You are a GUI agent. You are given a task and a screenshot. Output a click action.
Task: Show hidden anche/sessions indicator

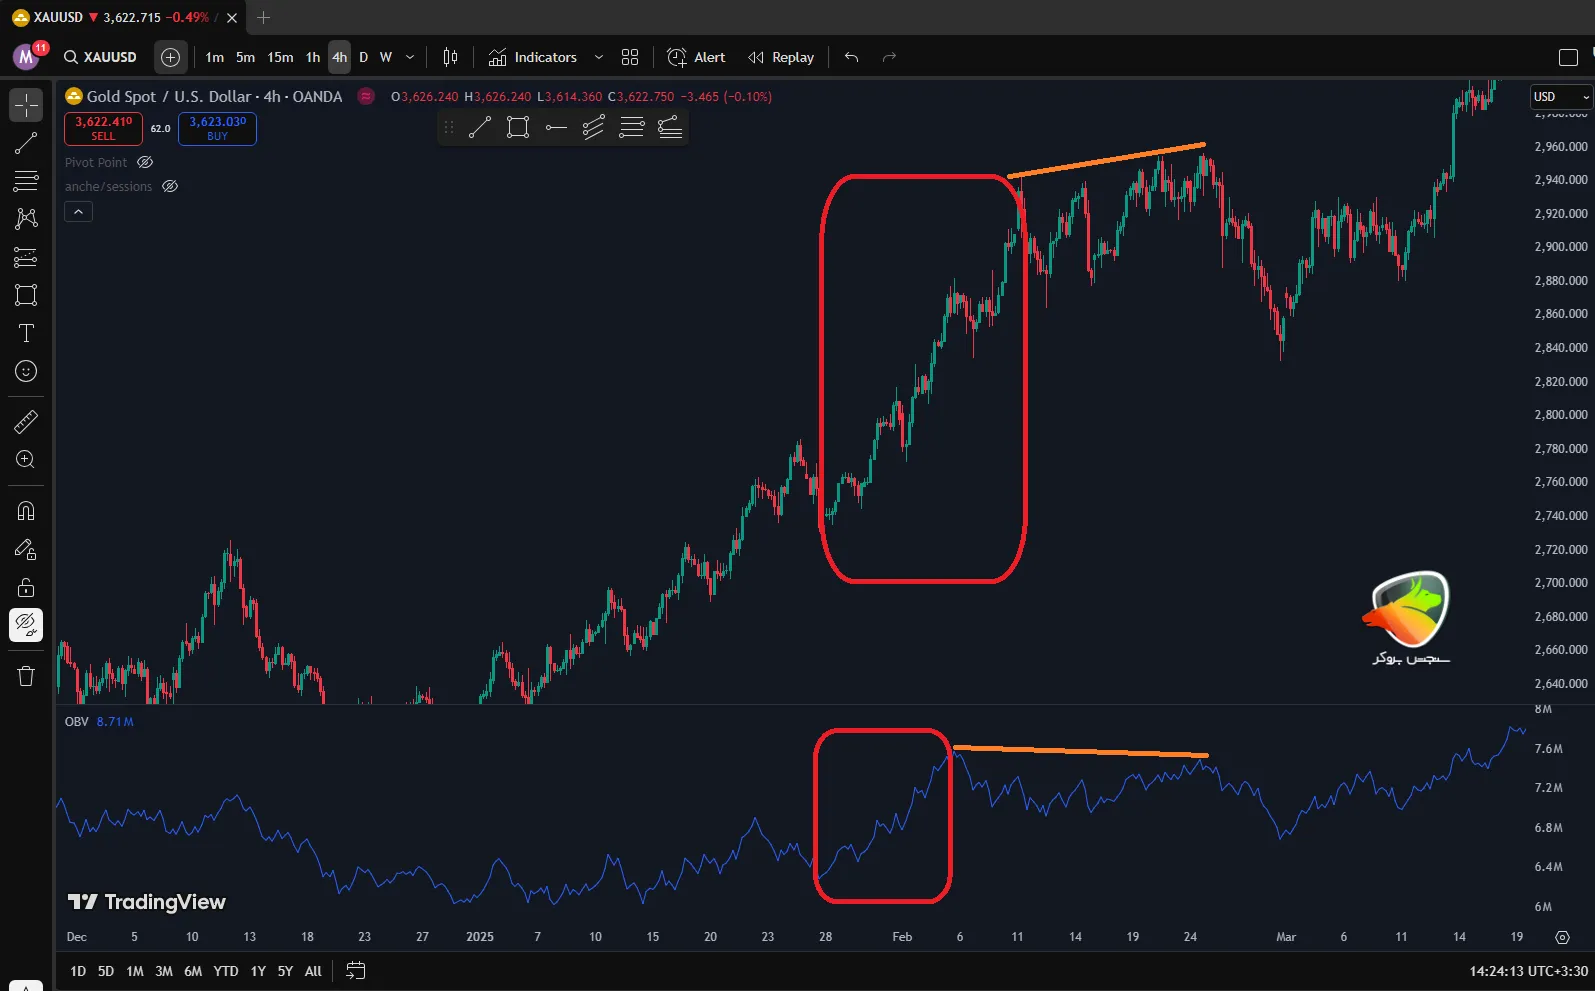point(170,186)
